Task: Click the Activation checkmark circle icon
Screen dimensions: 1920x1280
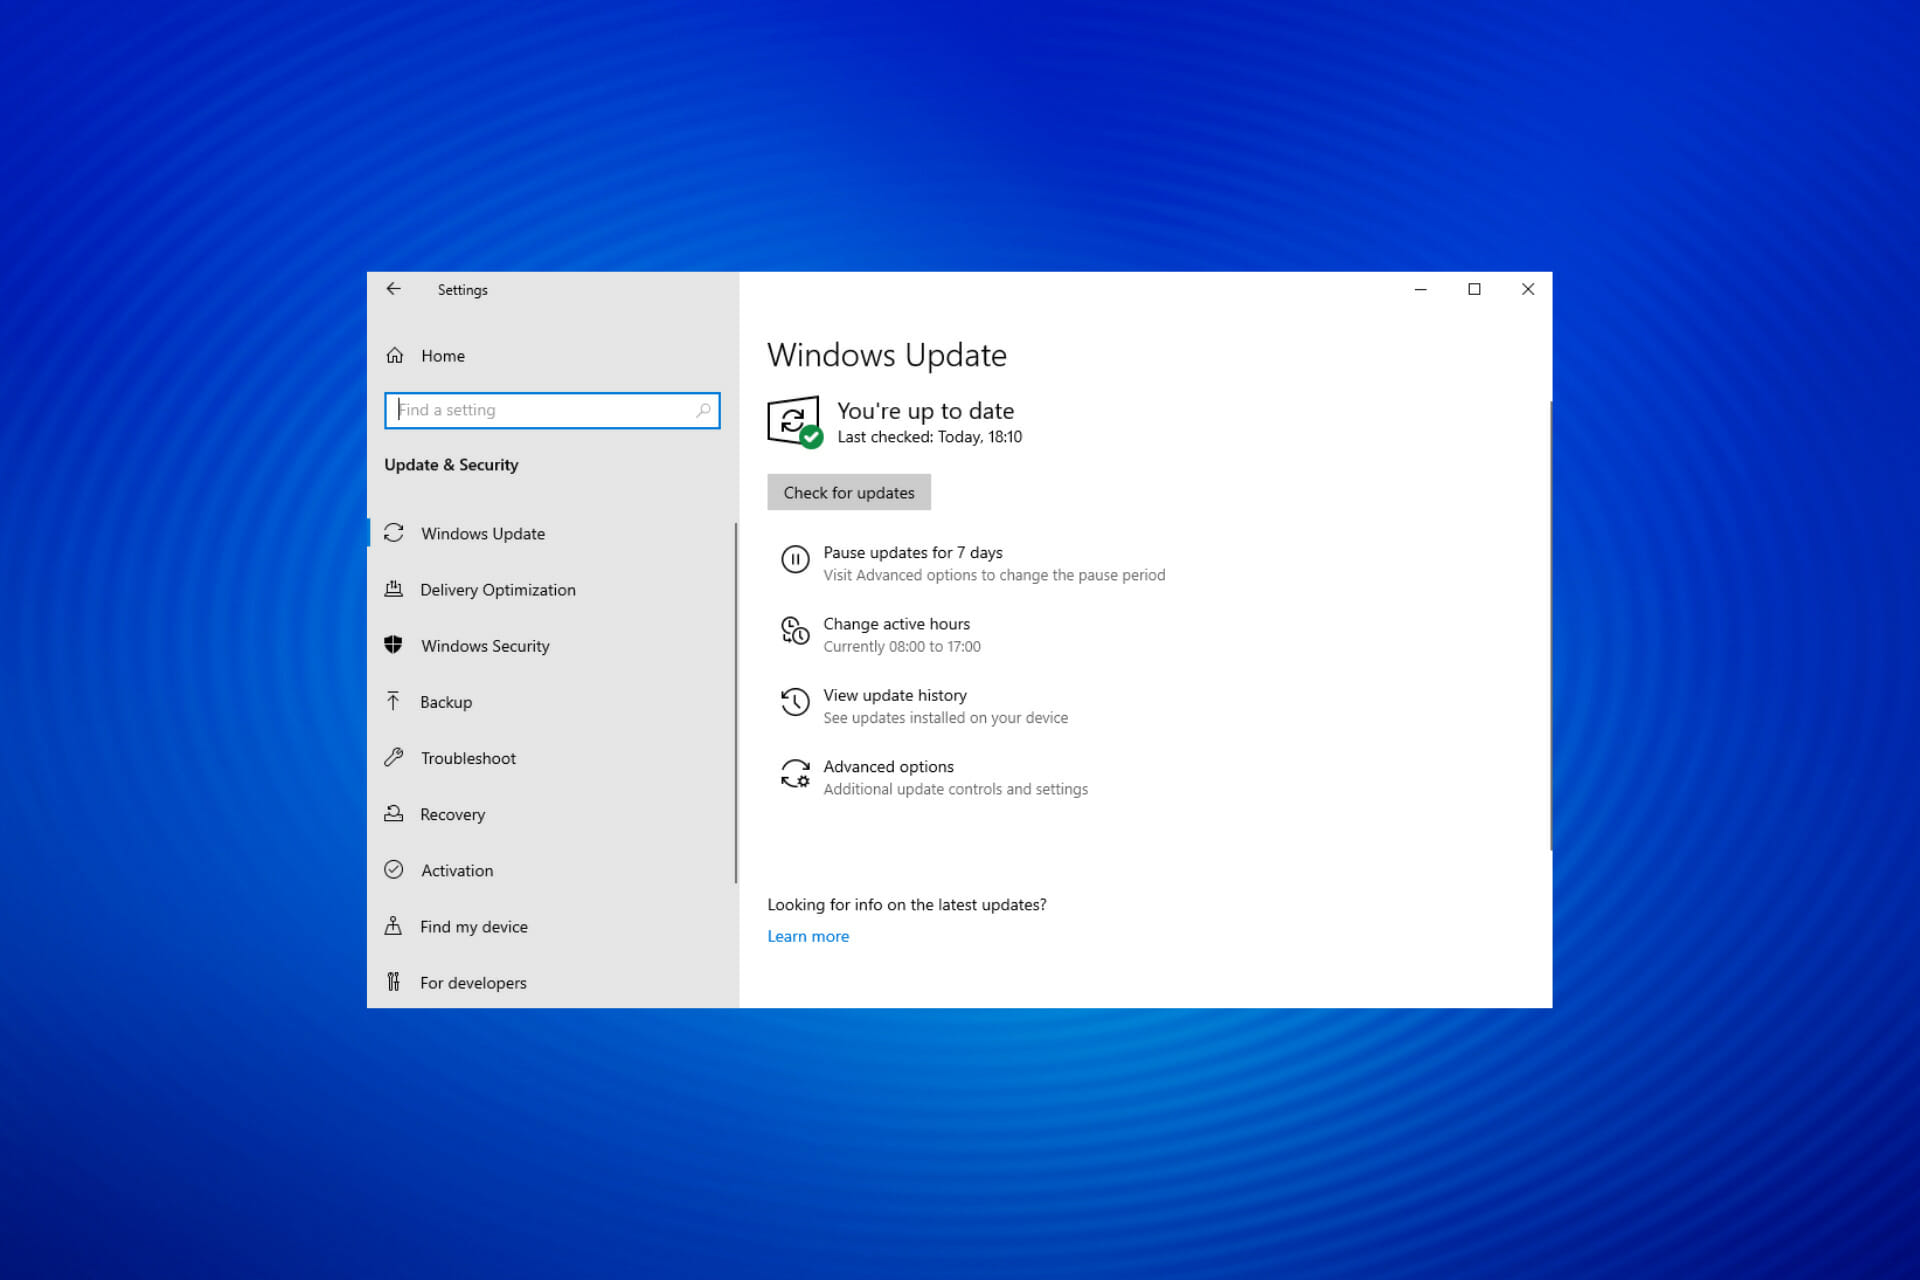Action: tap(394, 869)
